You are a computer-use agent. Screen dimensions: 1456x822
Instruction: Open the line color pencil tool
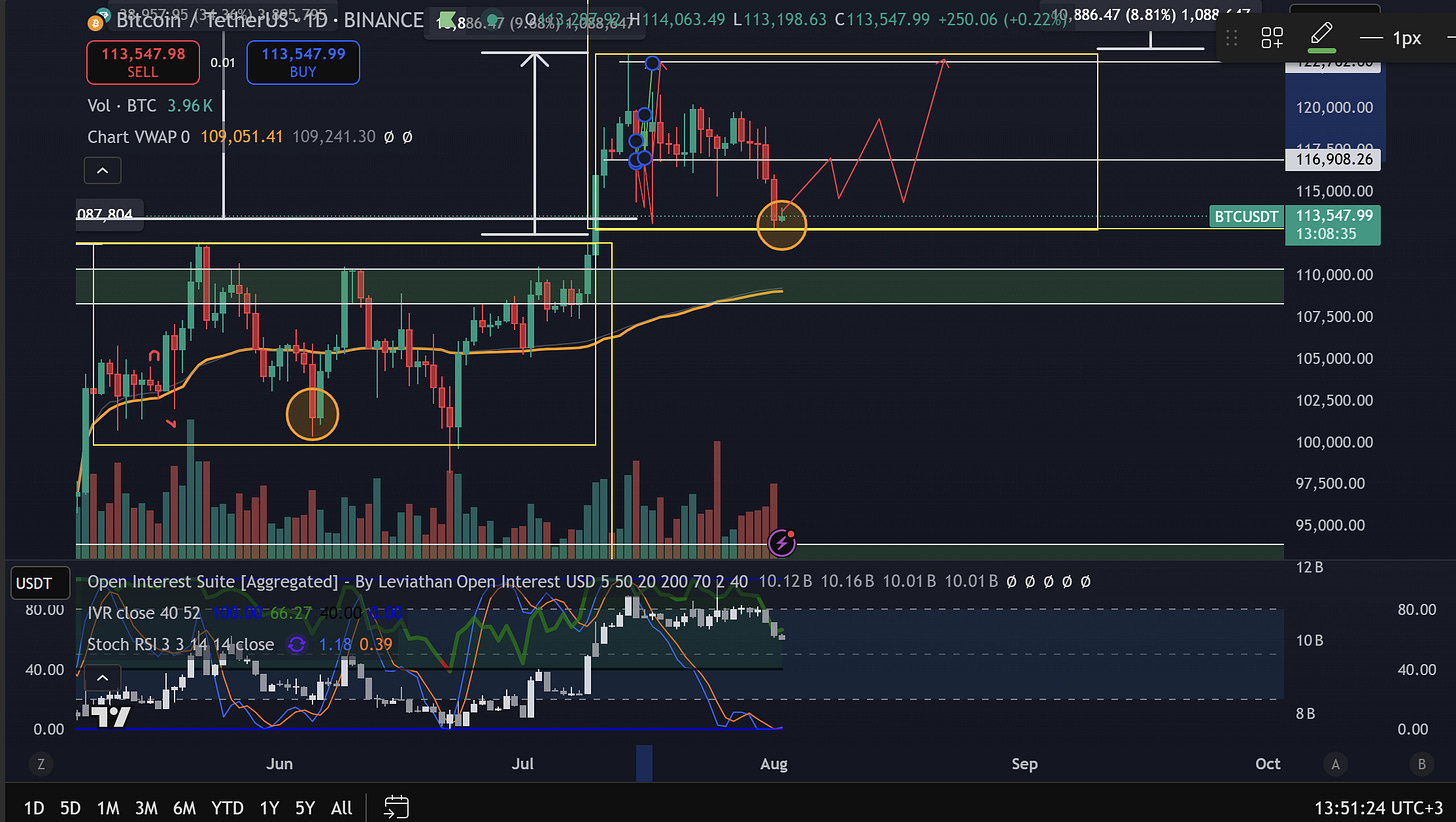pyautogui.click(x=1322, y=38)
